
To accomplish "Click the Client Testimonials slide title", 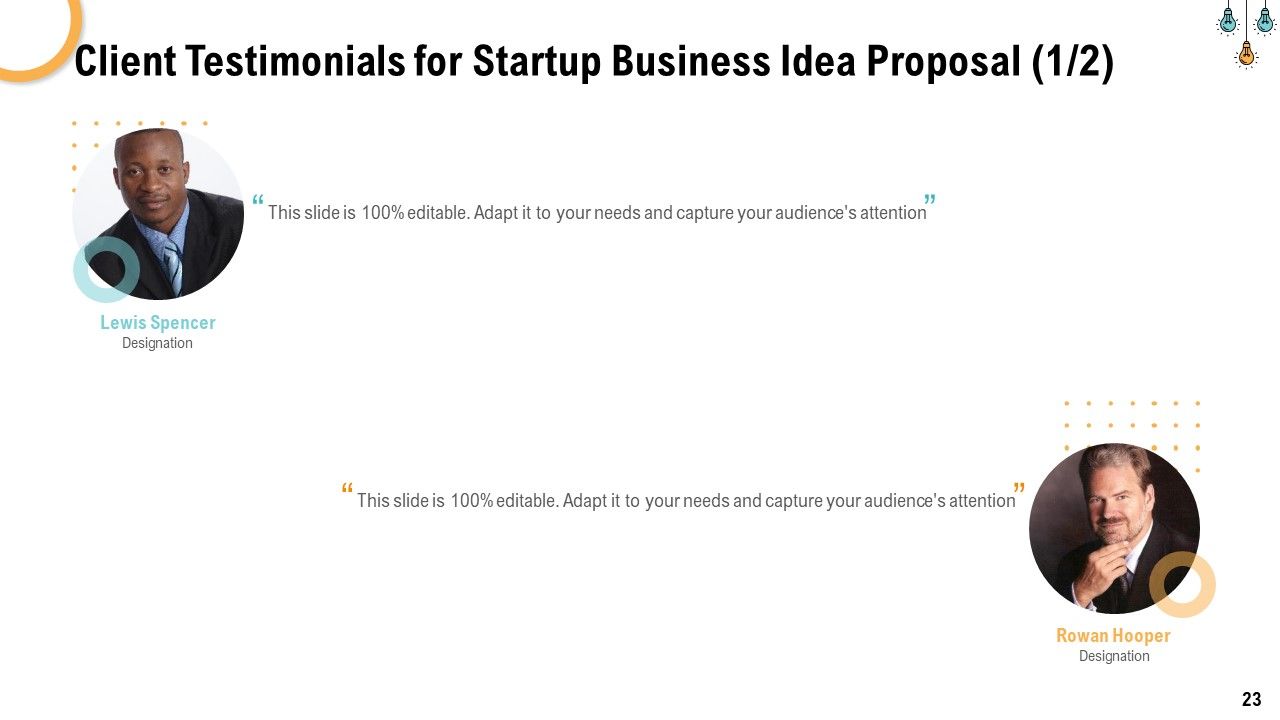I will (594, 62).
